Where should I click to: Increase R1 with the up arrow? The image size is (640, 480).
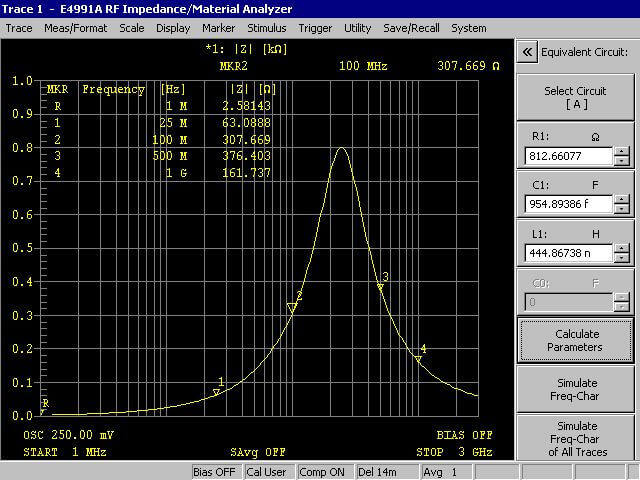coord(622,151)
